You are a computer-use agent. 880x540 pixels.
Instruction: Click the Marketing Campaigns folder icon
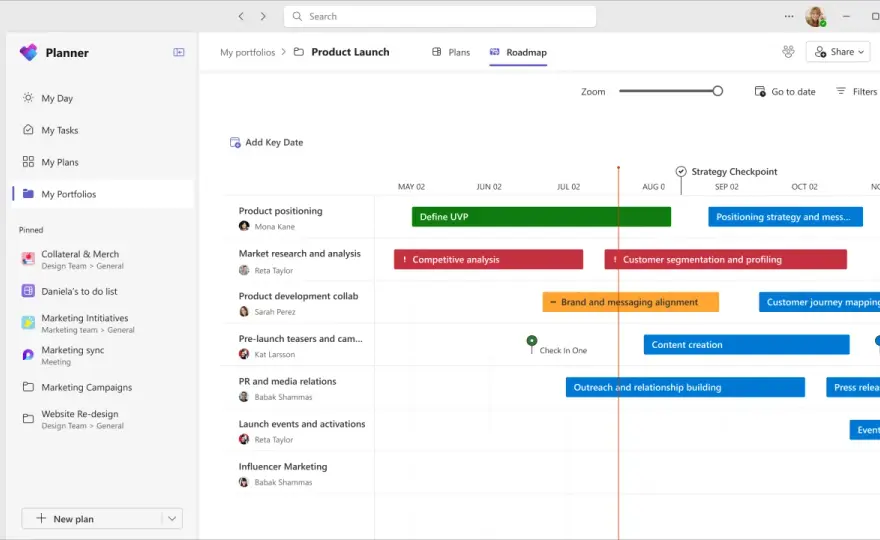[x=28, y=387]
